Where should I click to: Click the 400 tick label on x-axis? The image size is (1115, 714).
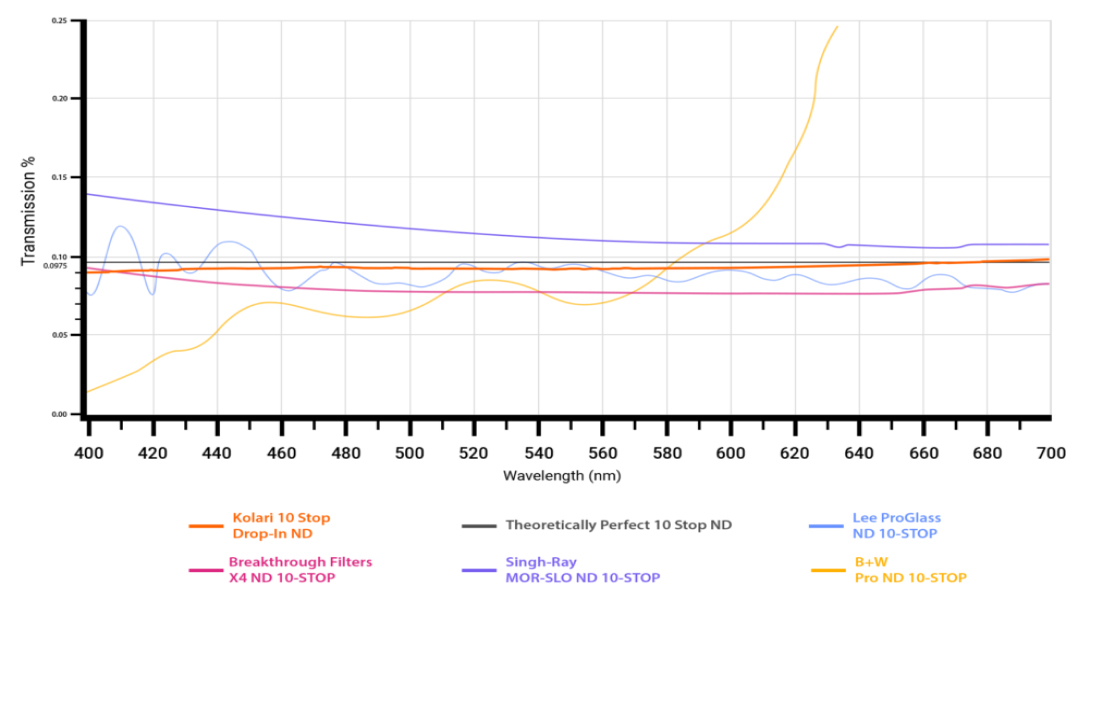pos(89,453)
